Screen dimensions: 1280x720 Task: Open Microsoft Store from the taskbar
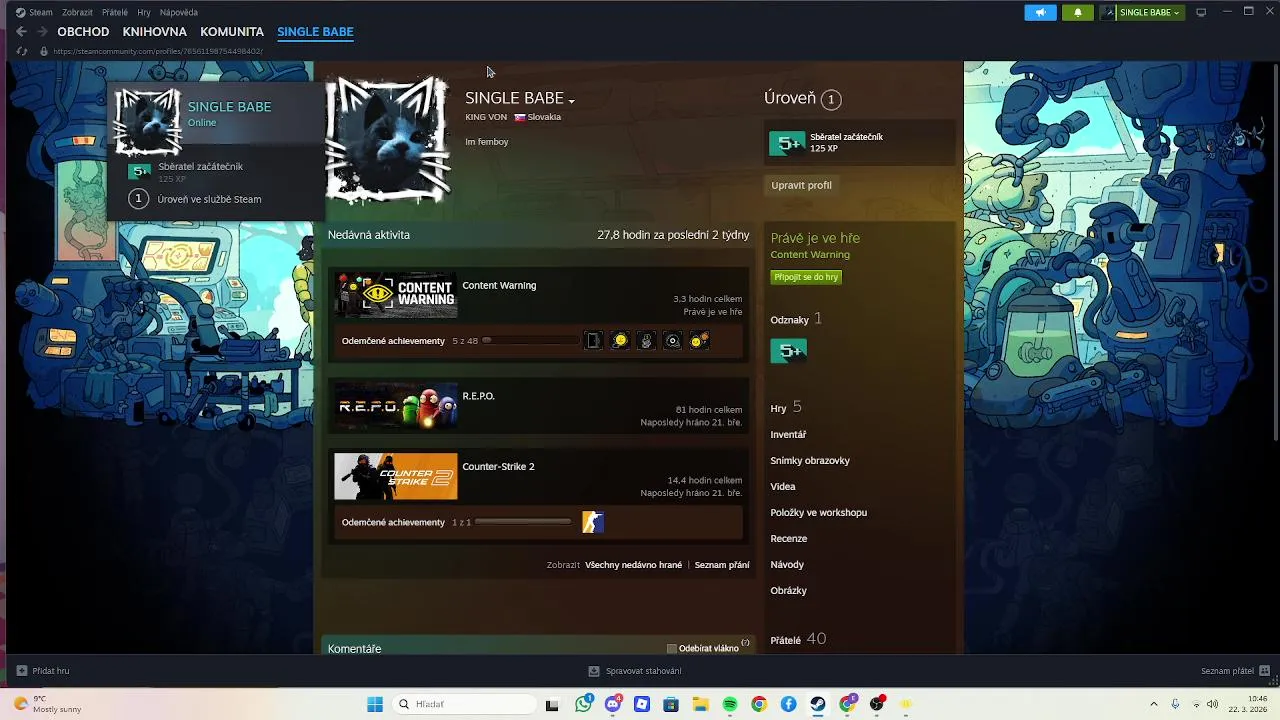click(671, 704)
